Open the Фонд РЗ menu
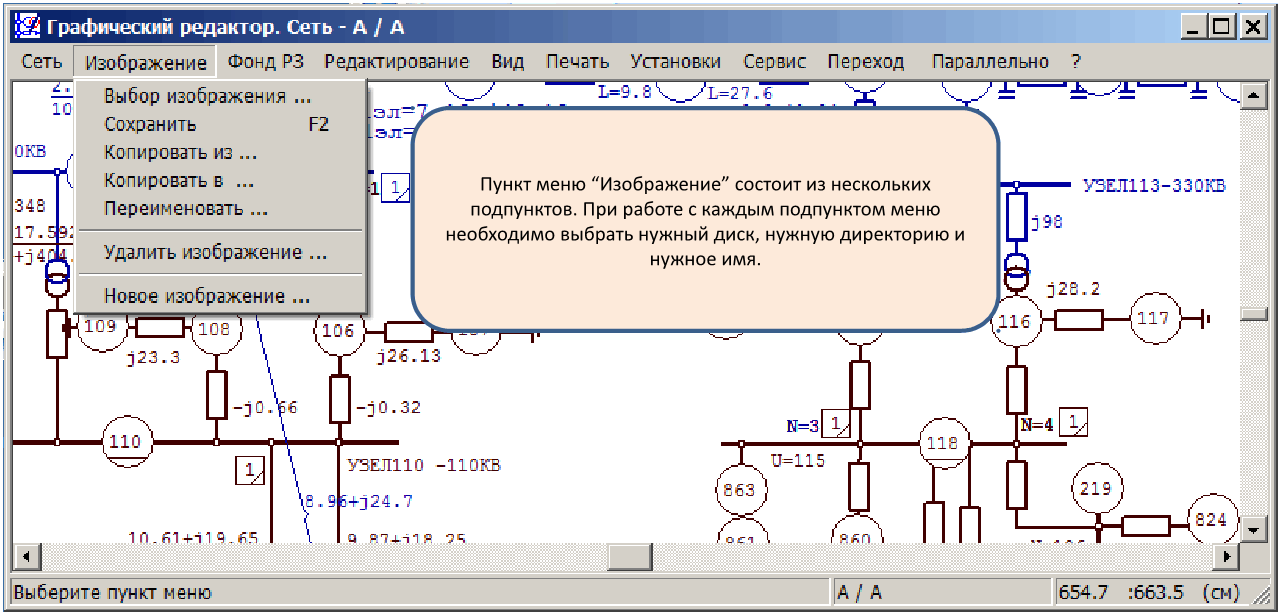The height and width of the screenshot is (613, 1284). pyautogui.click(x=265, y=62)
